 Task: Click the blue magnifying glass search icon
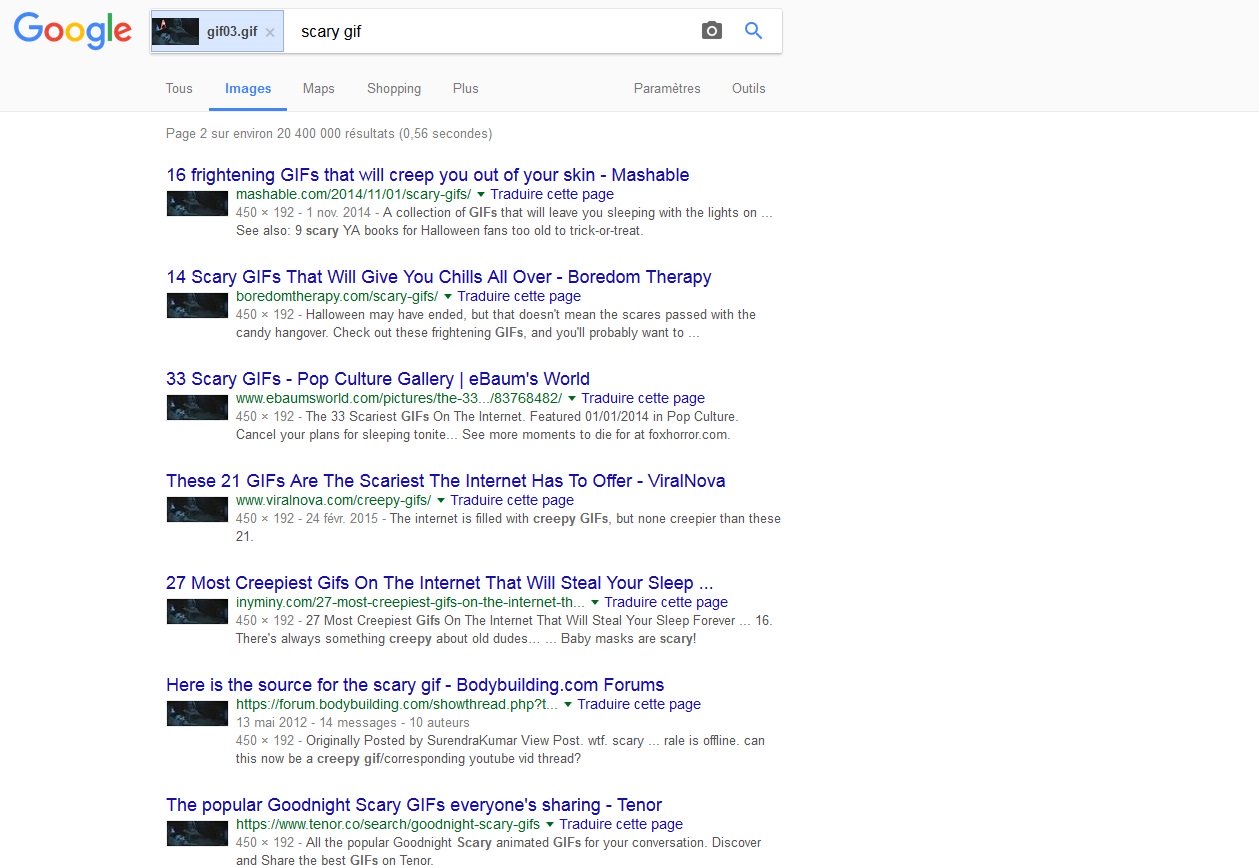(754, 31)
